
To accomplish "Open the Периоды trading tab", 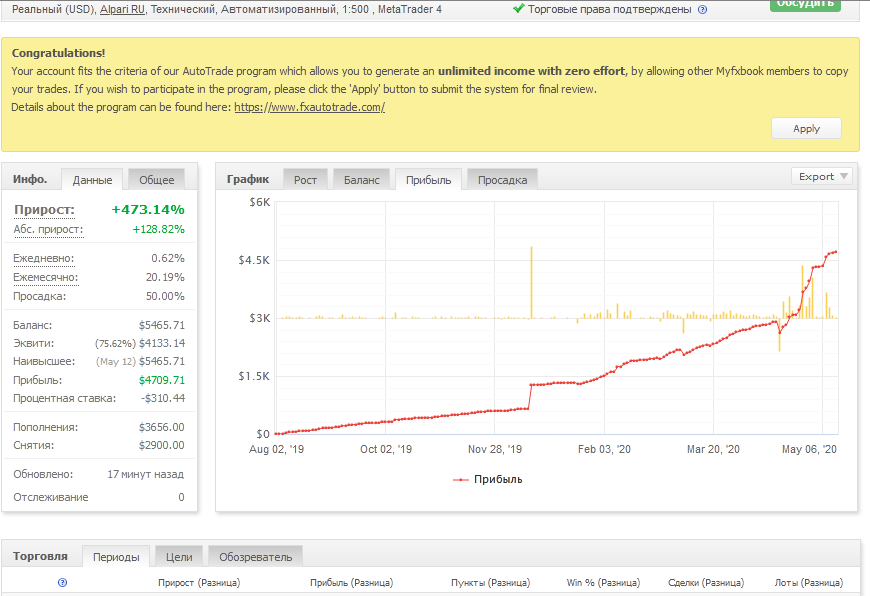I will tap(116, 557).
